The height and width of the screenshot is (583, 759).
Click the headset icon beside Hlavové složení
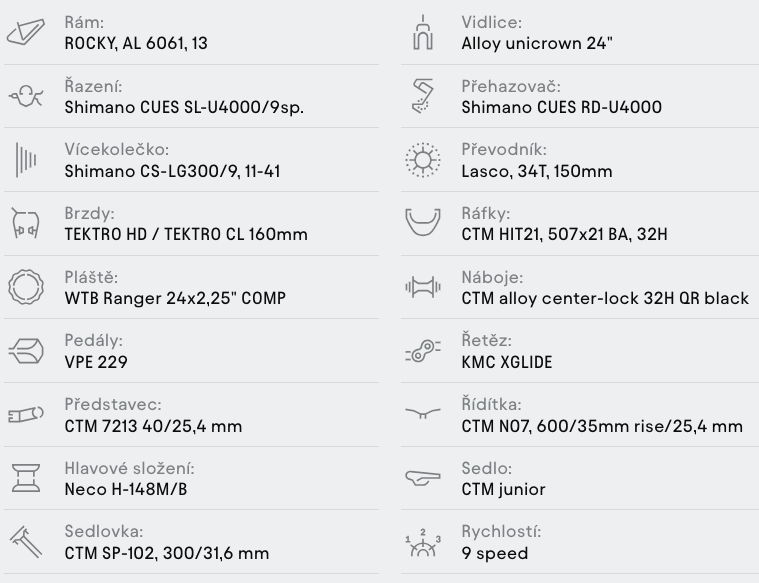[26, 478]
